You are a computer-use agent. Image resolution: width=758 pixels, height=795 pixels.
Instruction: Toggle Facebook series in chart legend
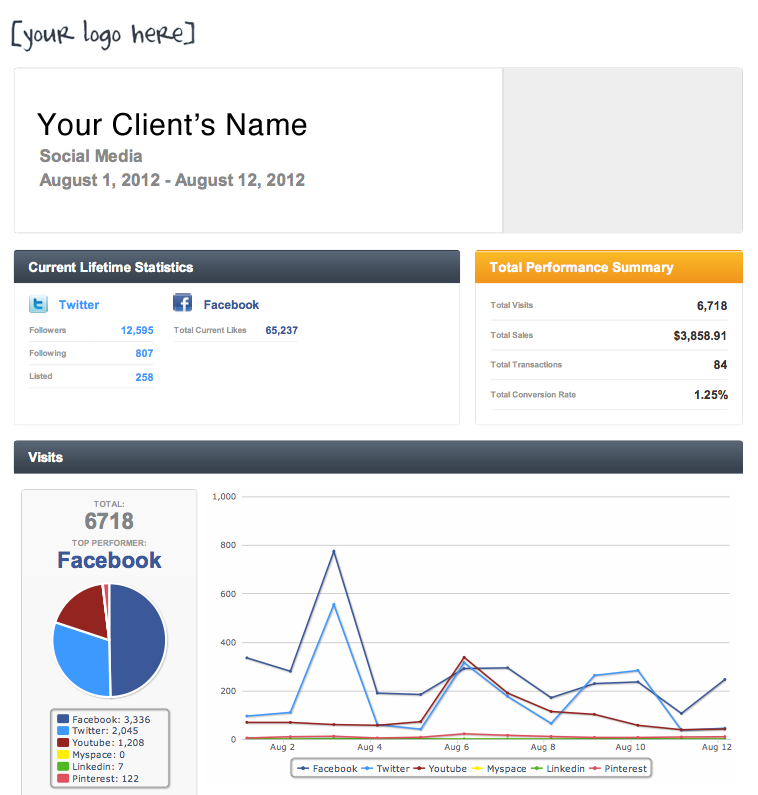(x=327, y=769)
